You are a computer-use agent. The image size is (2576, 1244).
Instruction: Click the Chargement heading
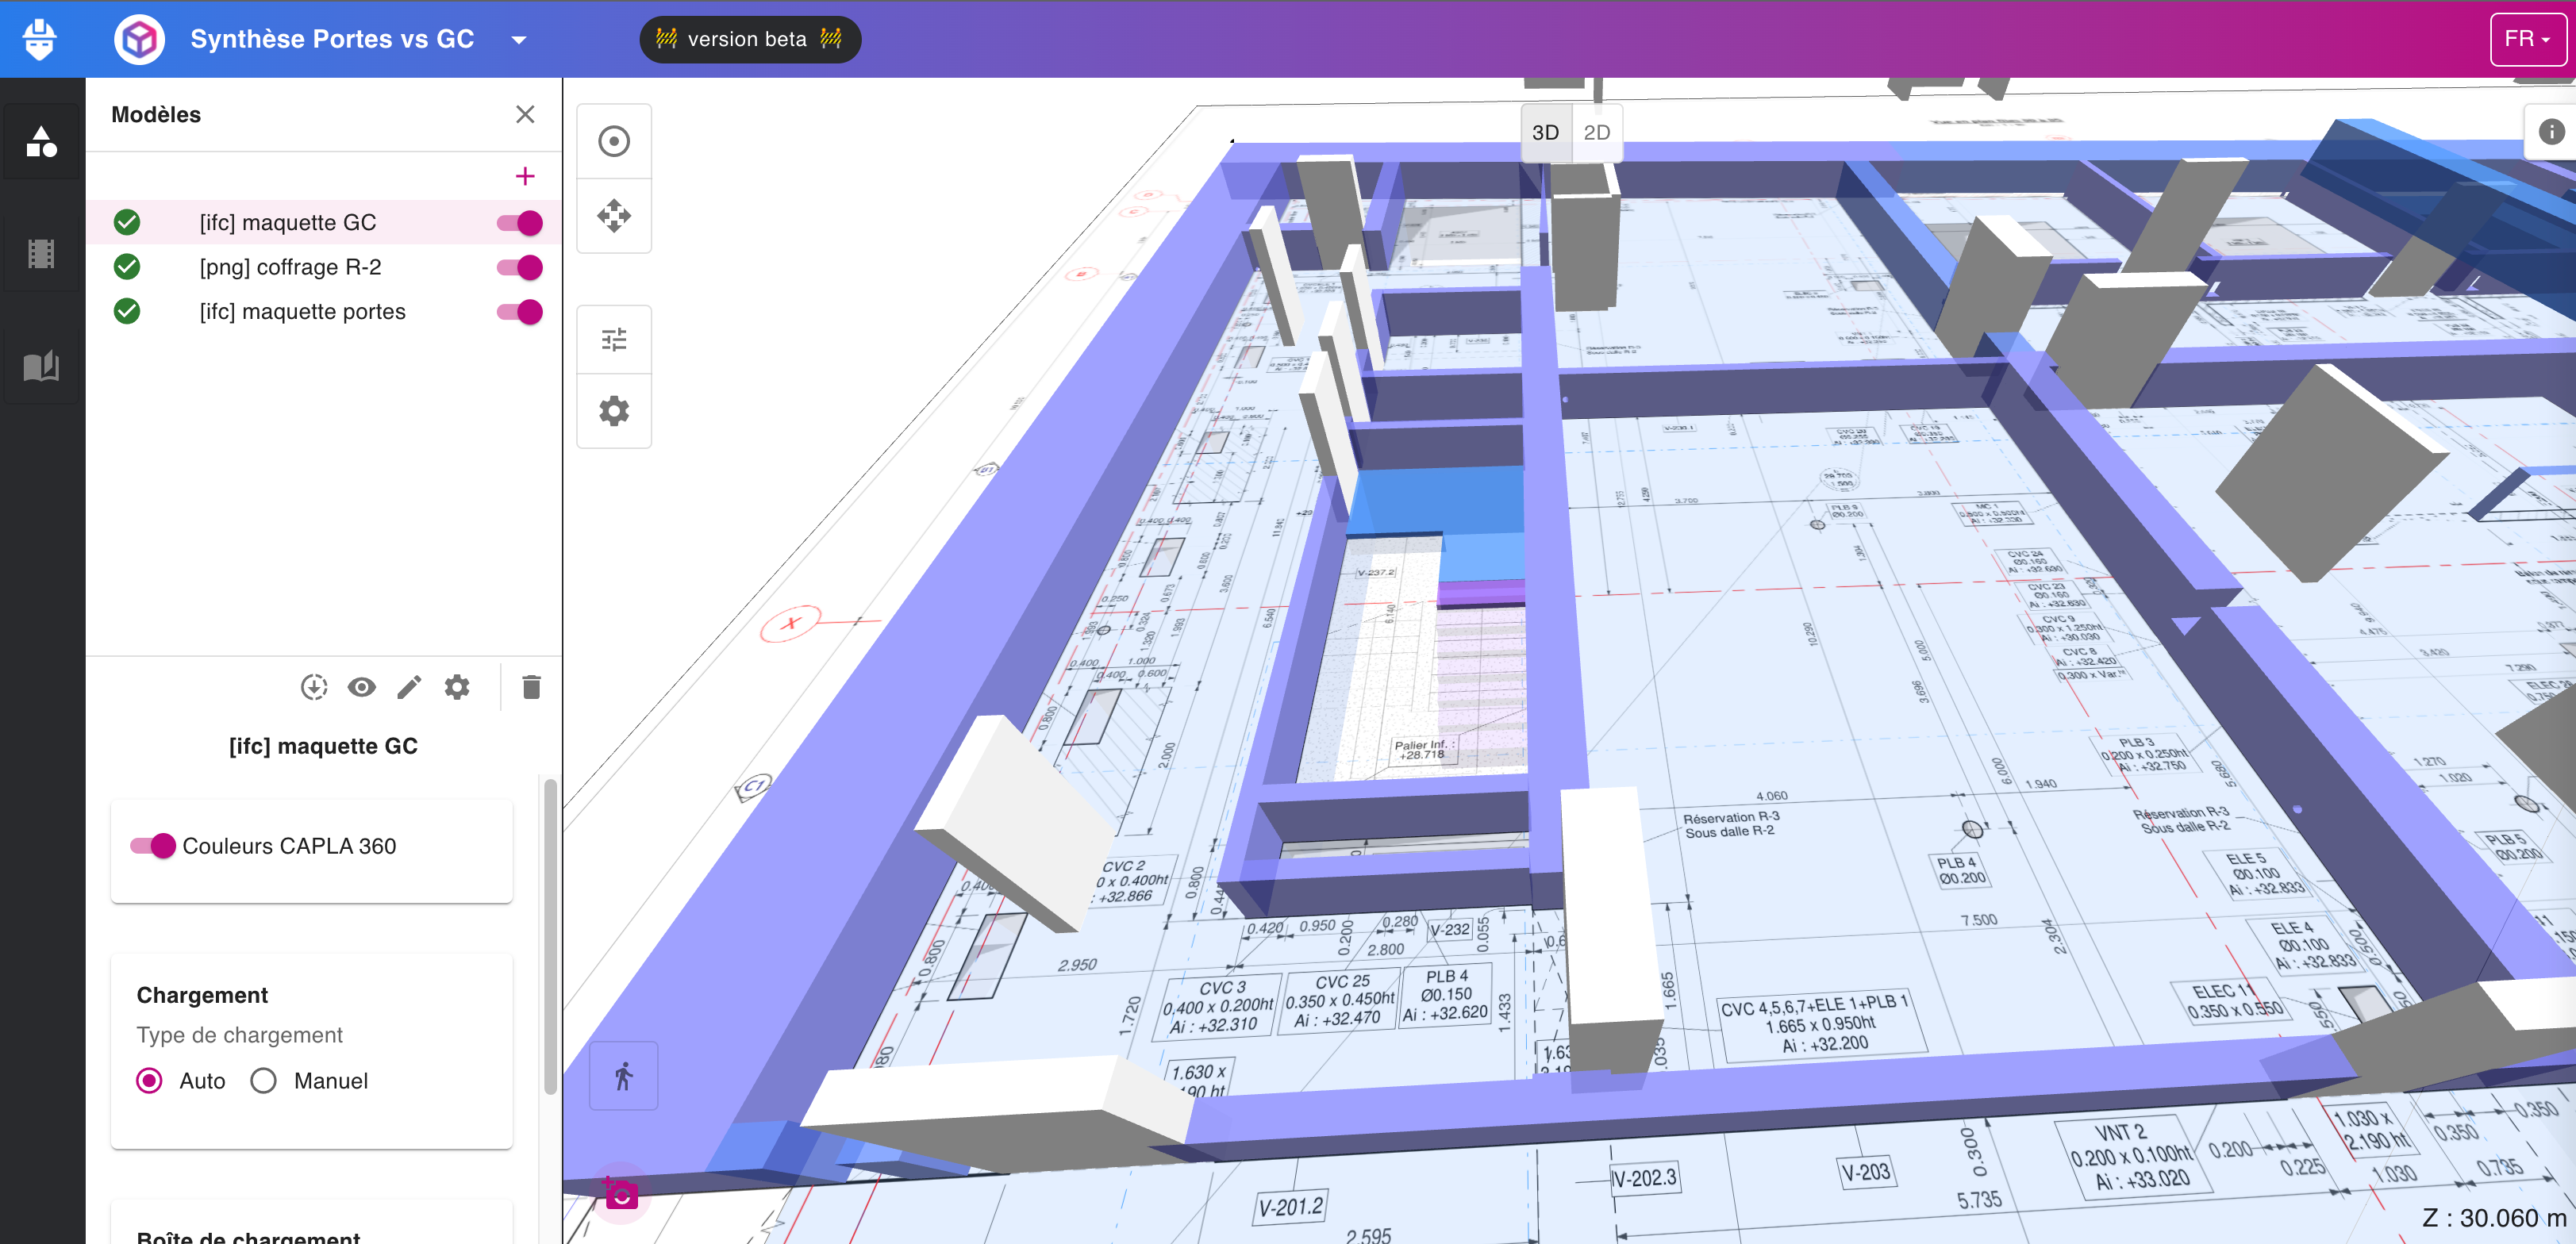click(202, 995)
